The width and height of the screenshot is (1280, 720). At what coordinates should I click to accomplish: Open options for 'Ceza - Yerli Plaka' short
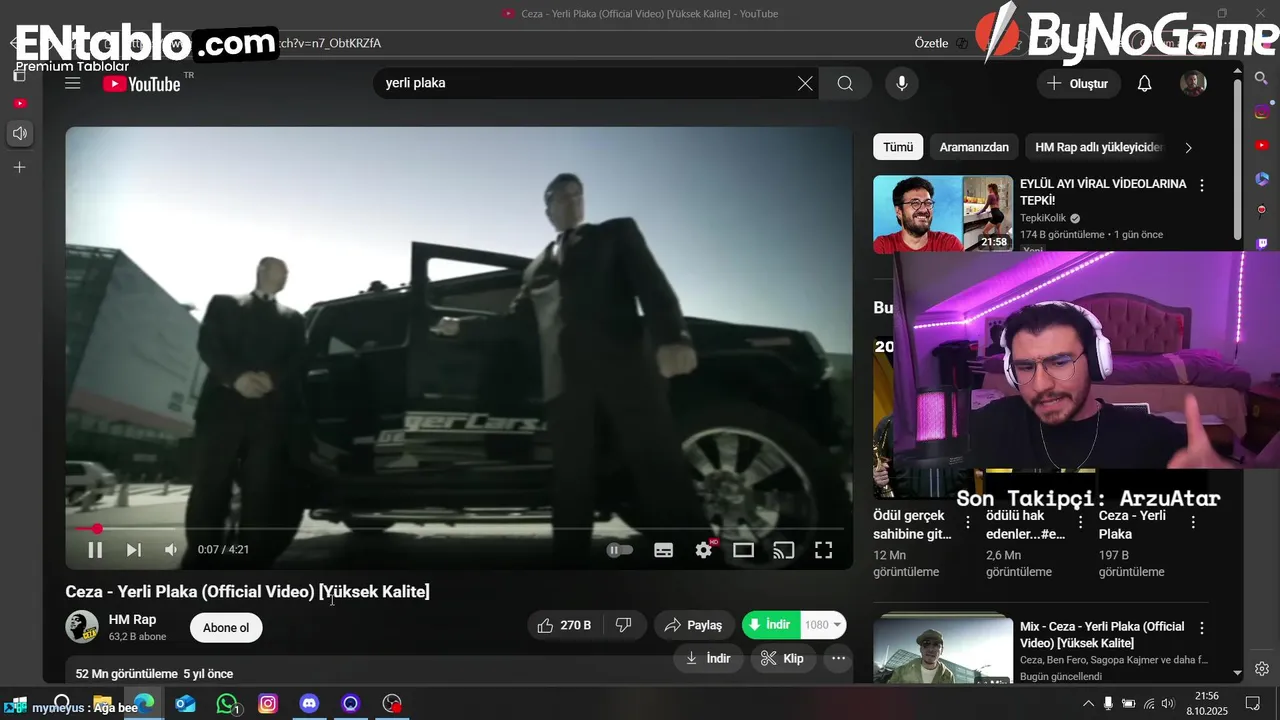pyautogui.click(x=1193, y=522)
